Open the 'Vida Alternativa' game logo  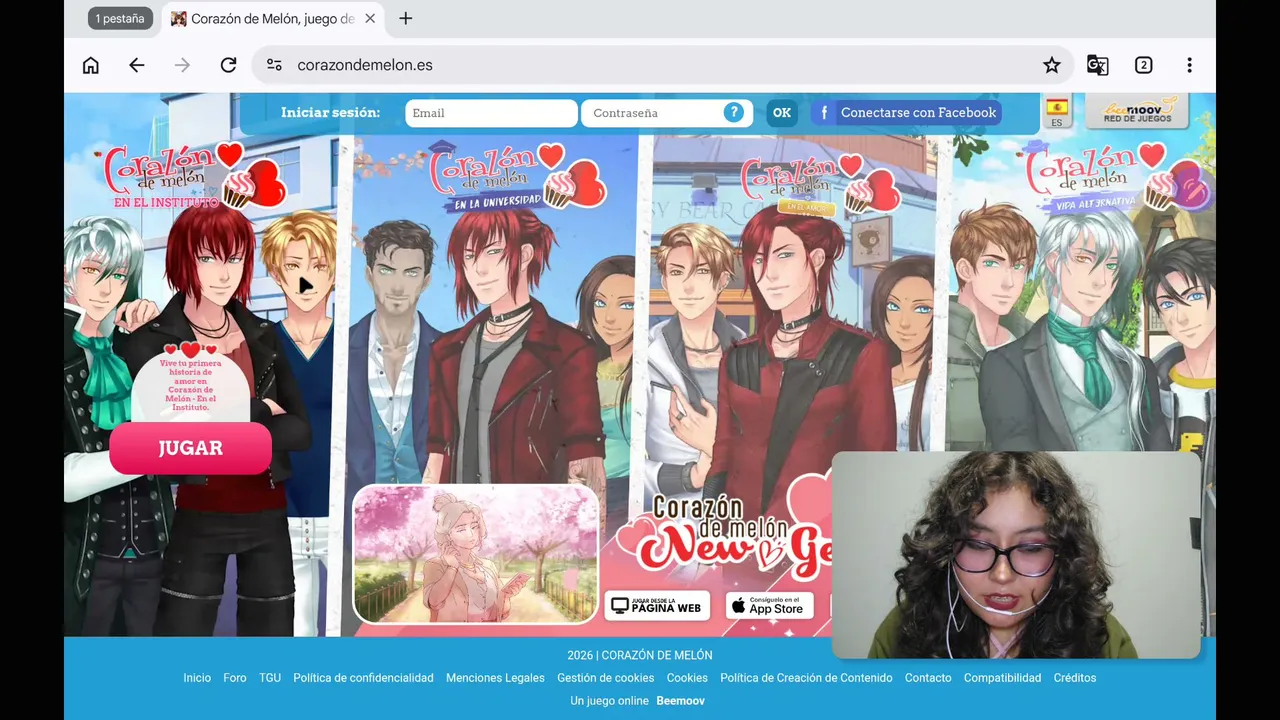click(x=1120, y=177)
